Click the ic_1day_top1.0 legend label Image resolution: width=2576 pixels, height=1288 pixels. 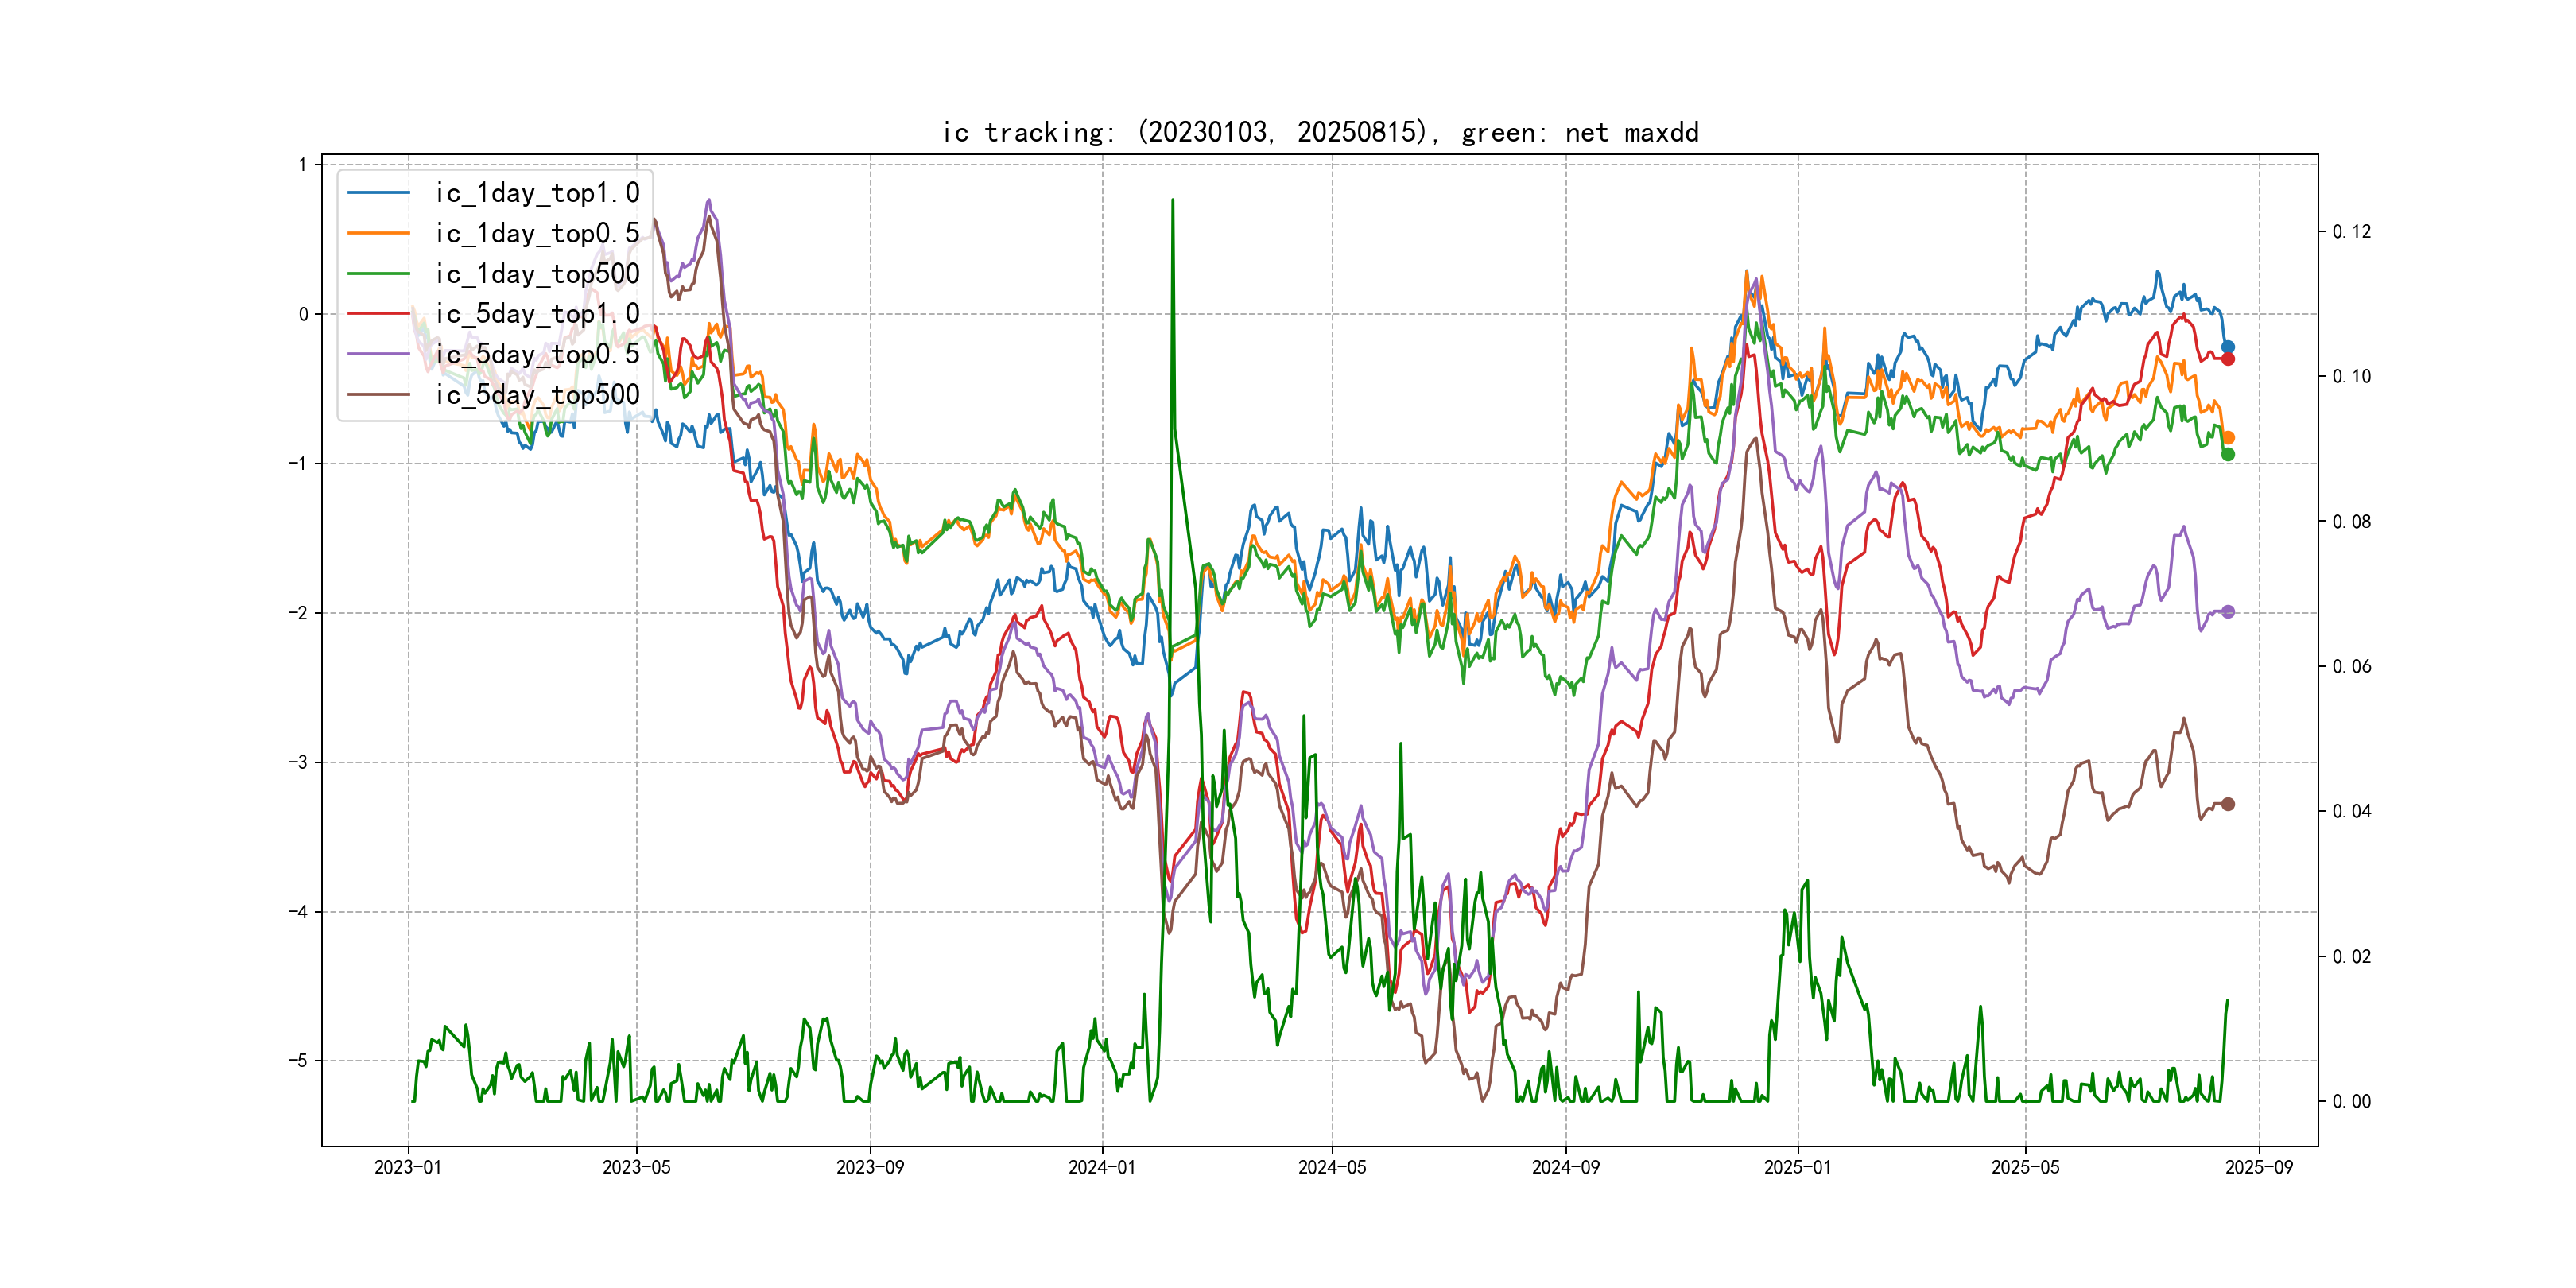(x=537, y=193)
